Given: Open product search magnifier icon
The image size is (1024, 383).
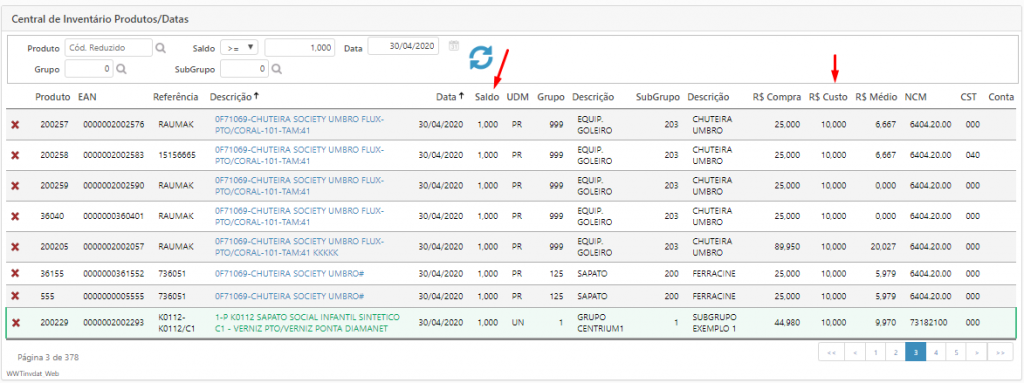Looking at the screenshot, I should point(160,48).
